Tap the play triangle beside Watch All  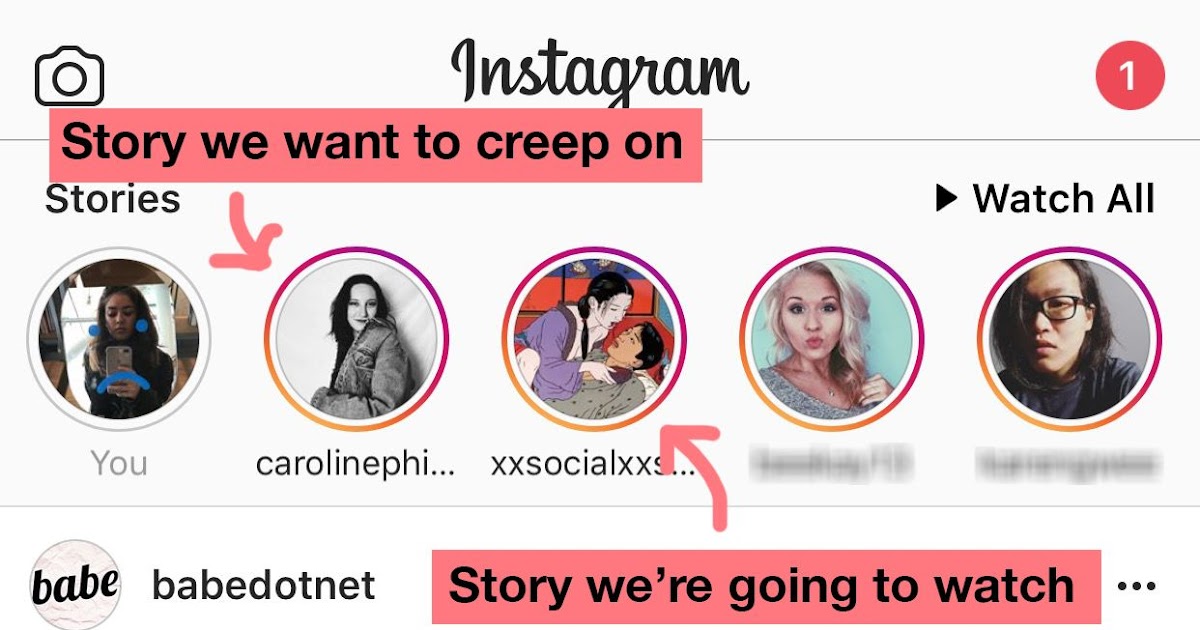coord(946,198)
